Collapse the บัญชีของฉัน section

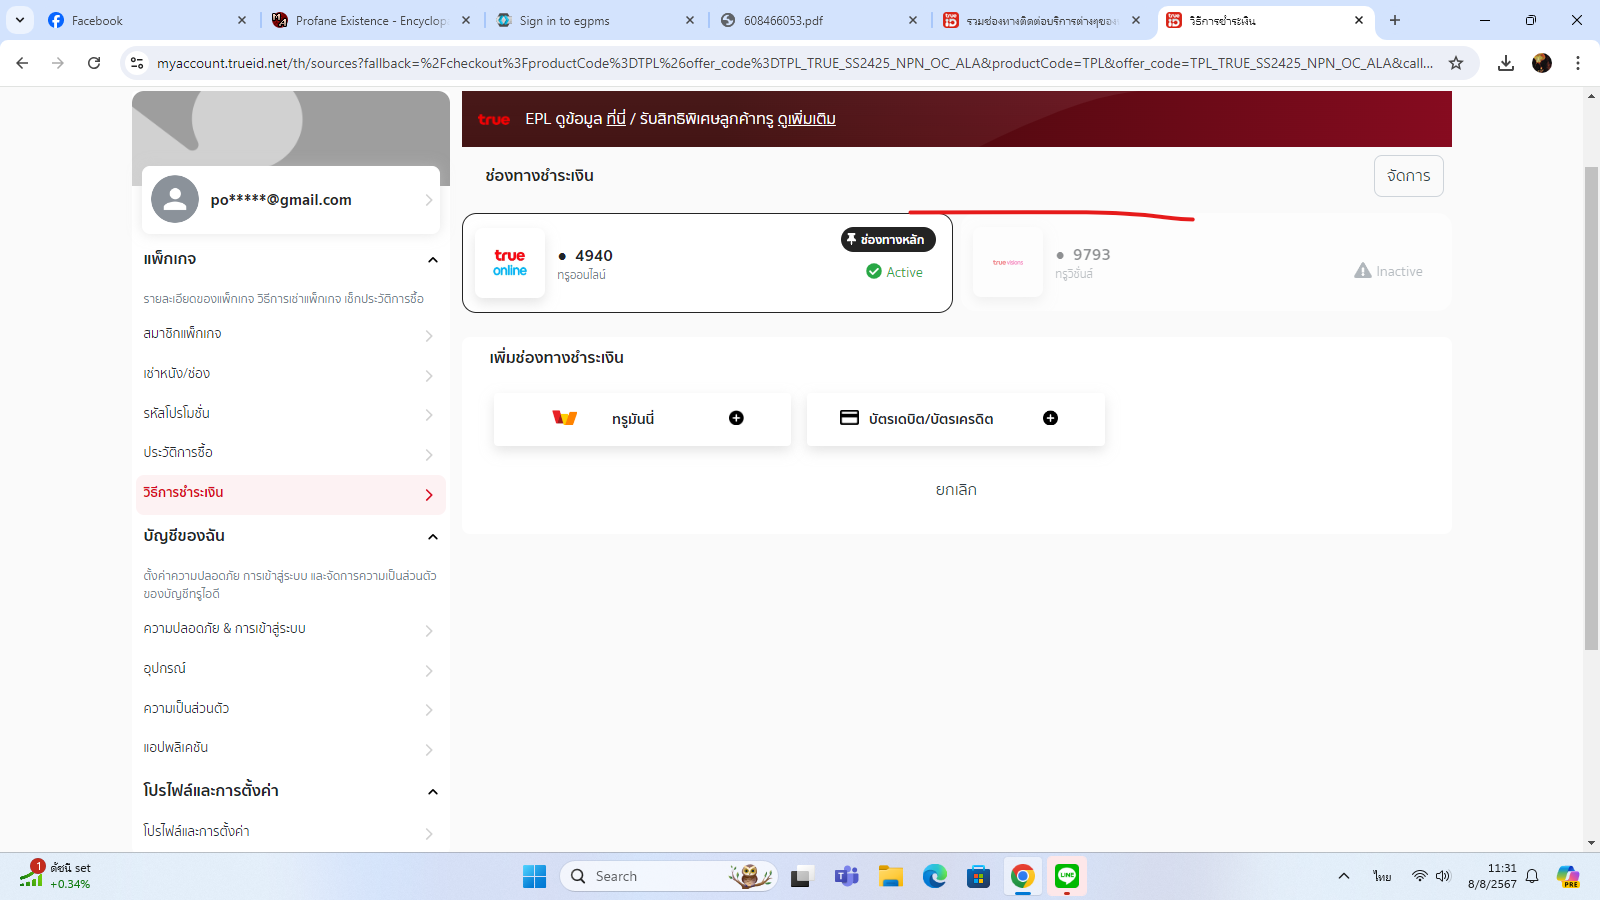433,537
